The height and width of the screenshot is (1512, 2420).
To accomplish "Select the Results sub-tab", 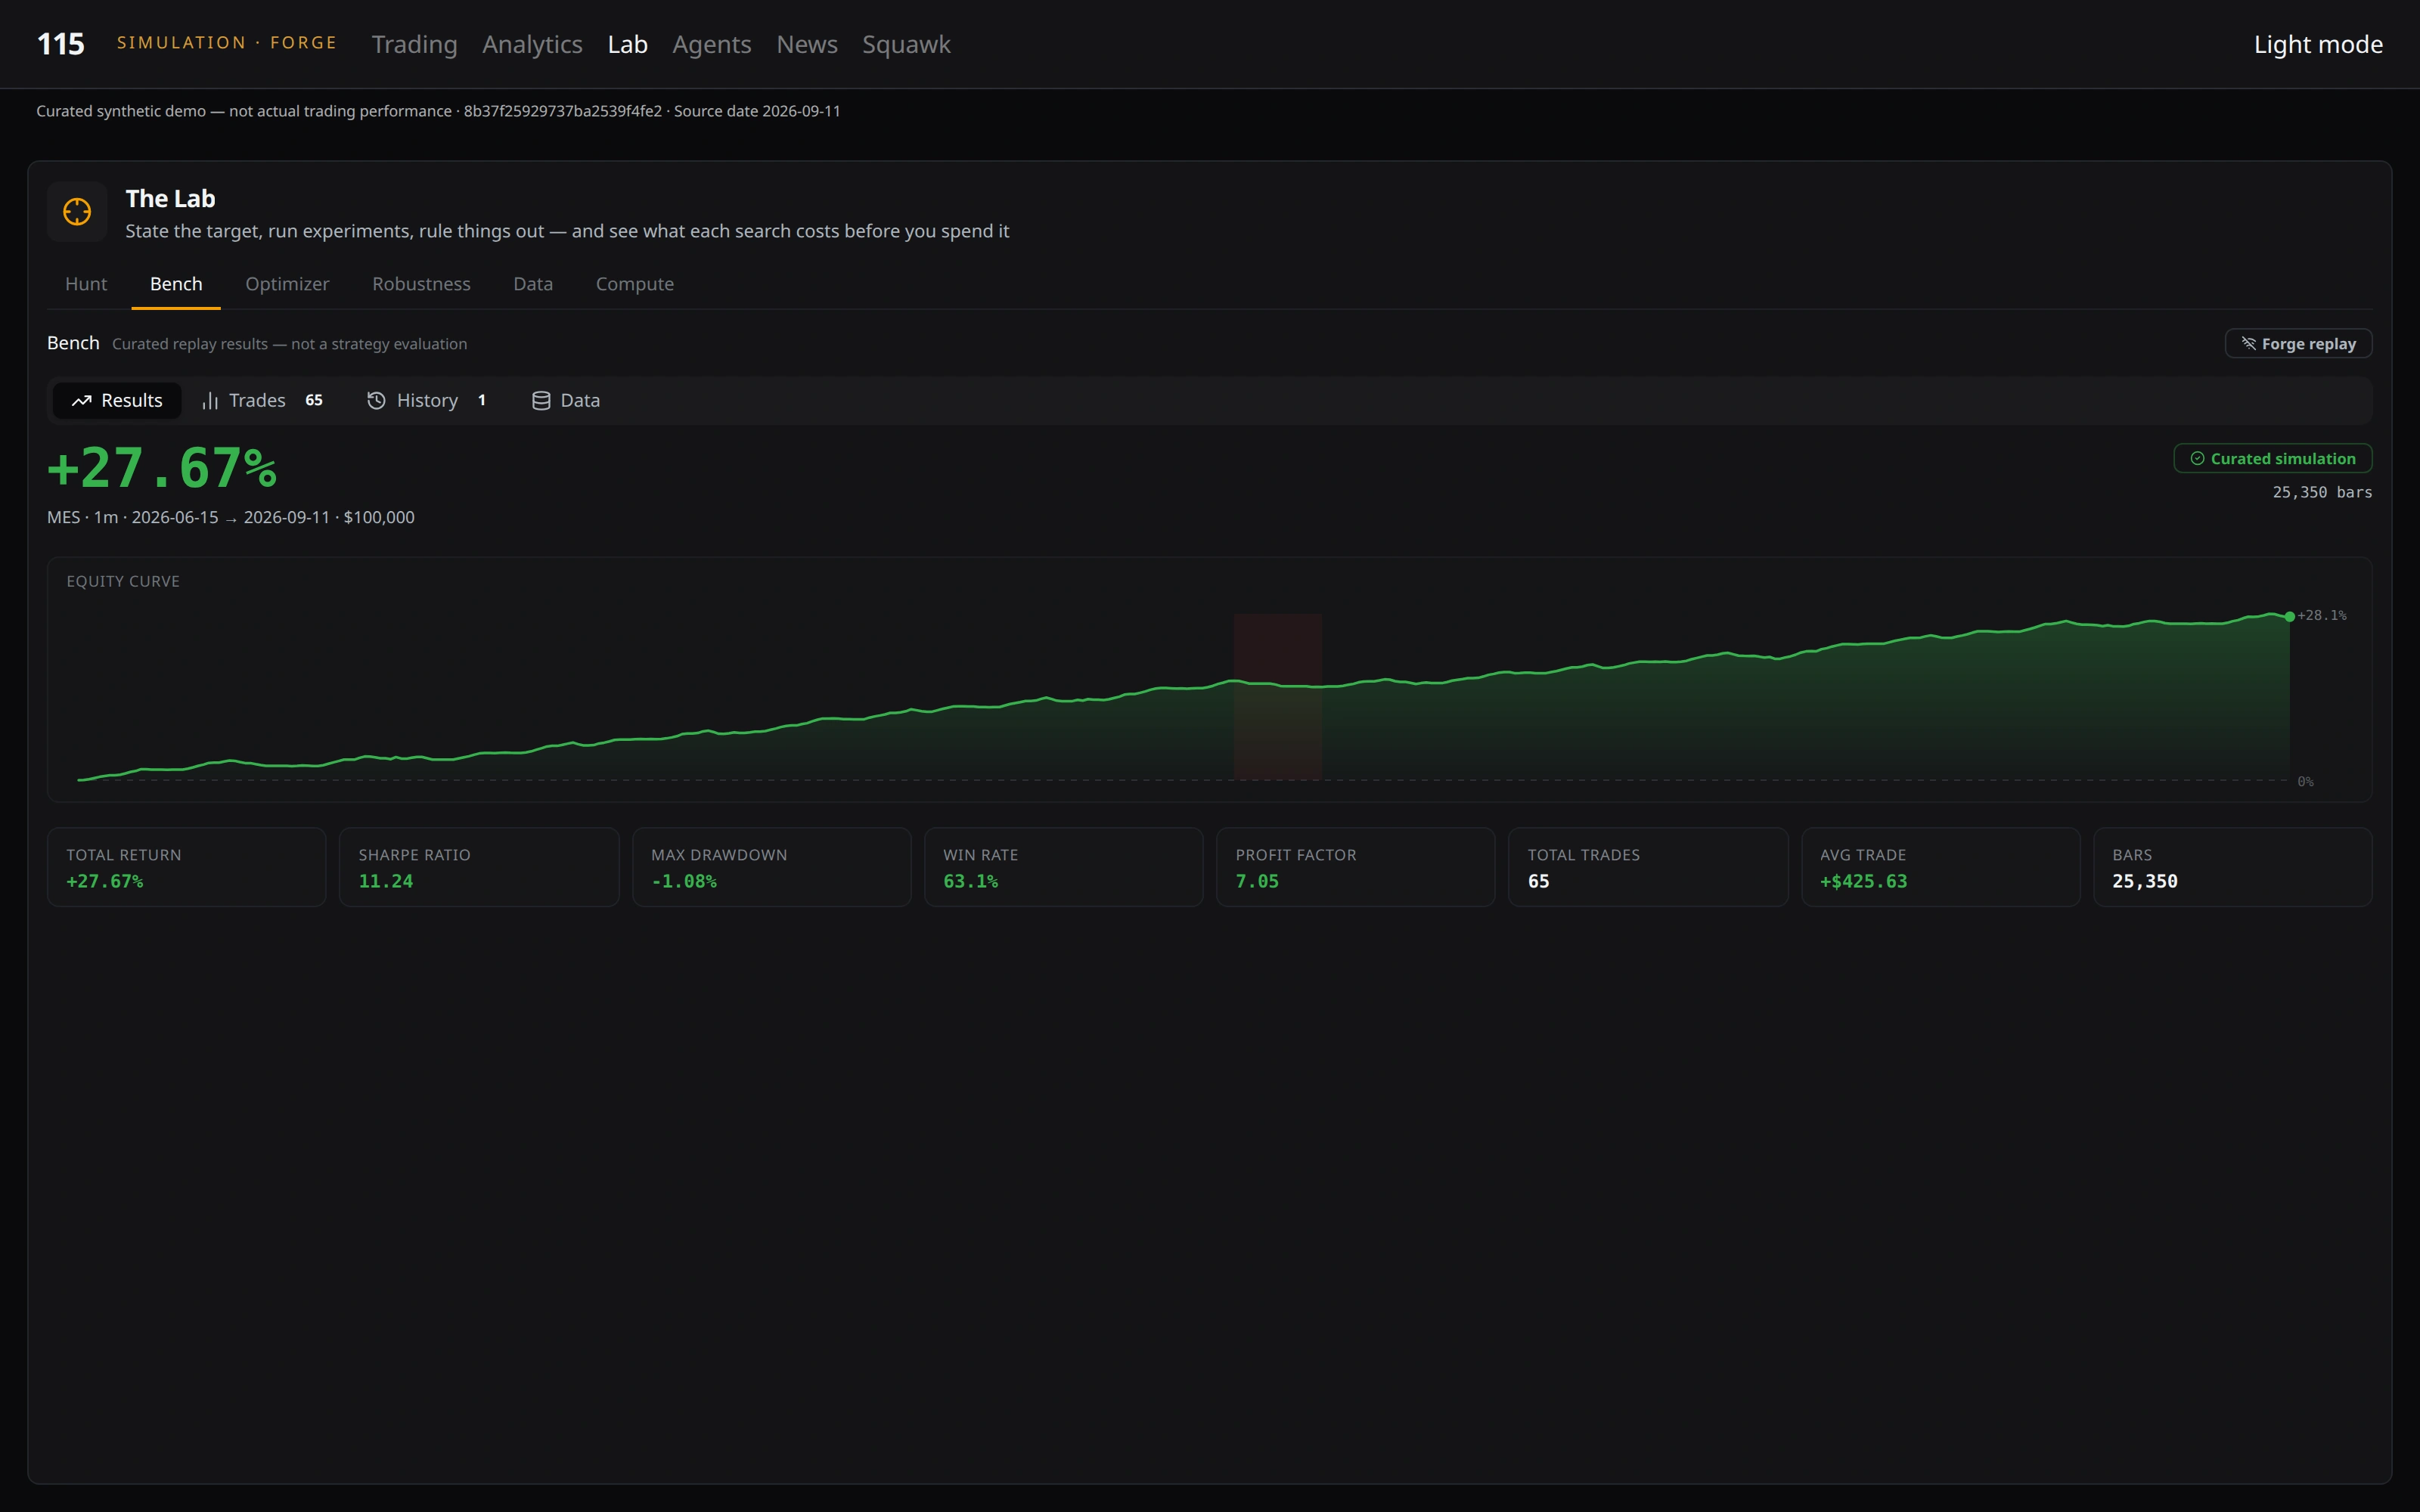I will (x=117, y=401).
